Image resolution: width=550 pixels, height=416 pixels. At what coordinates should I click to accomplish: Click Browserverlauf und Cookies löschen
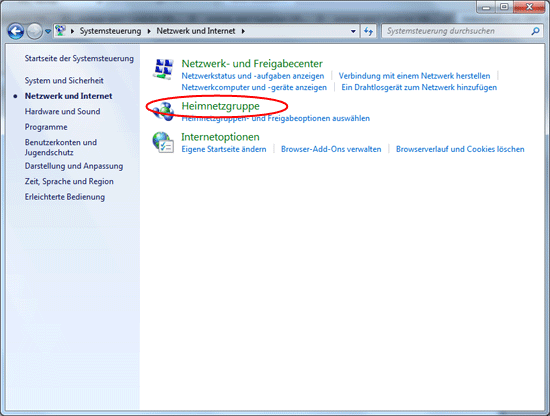point(460,149)
